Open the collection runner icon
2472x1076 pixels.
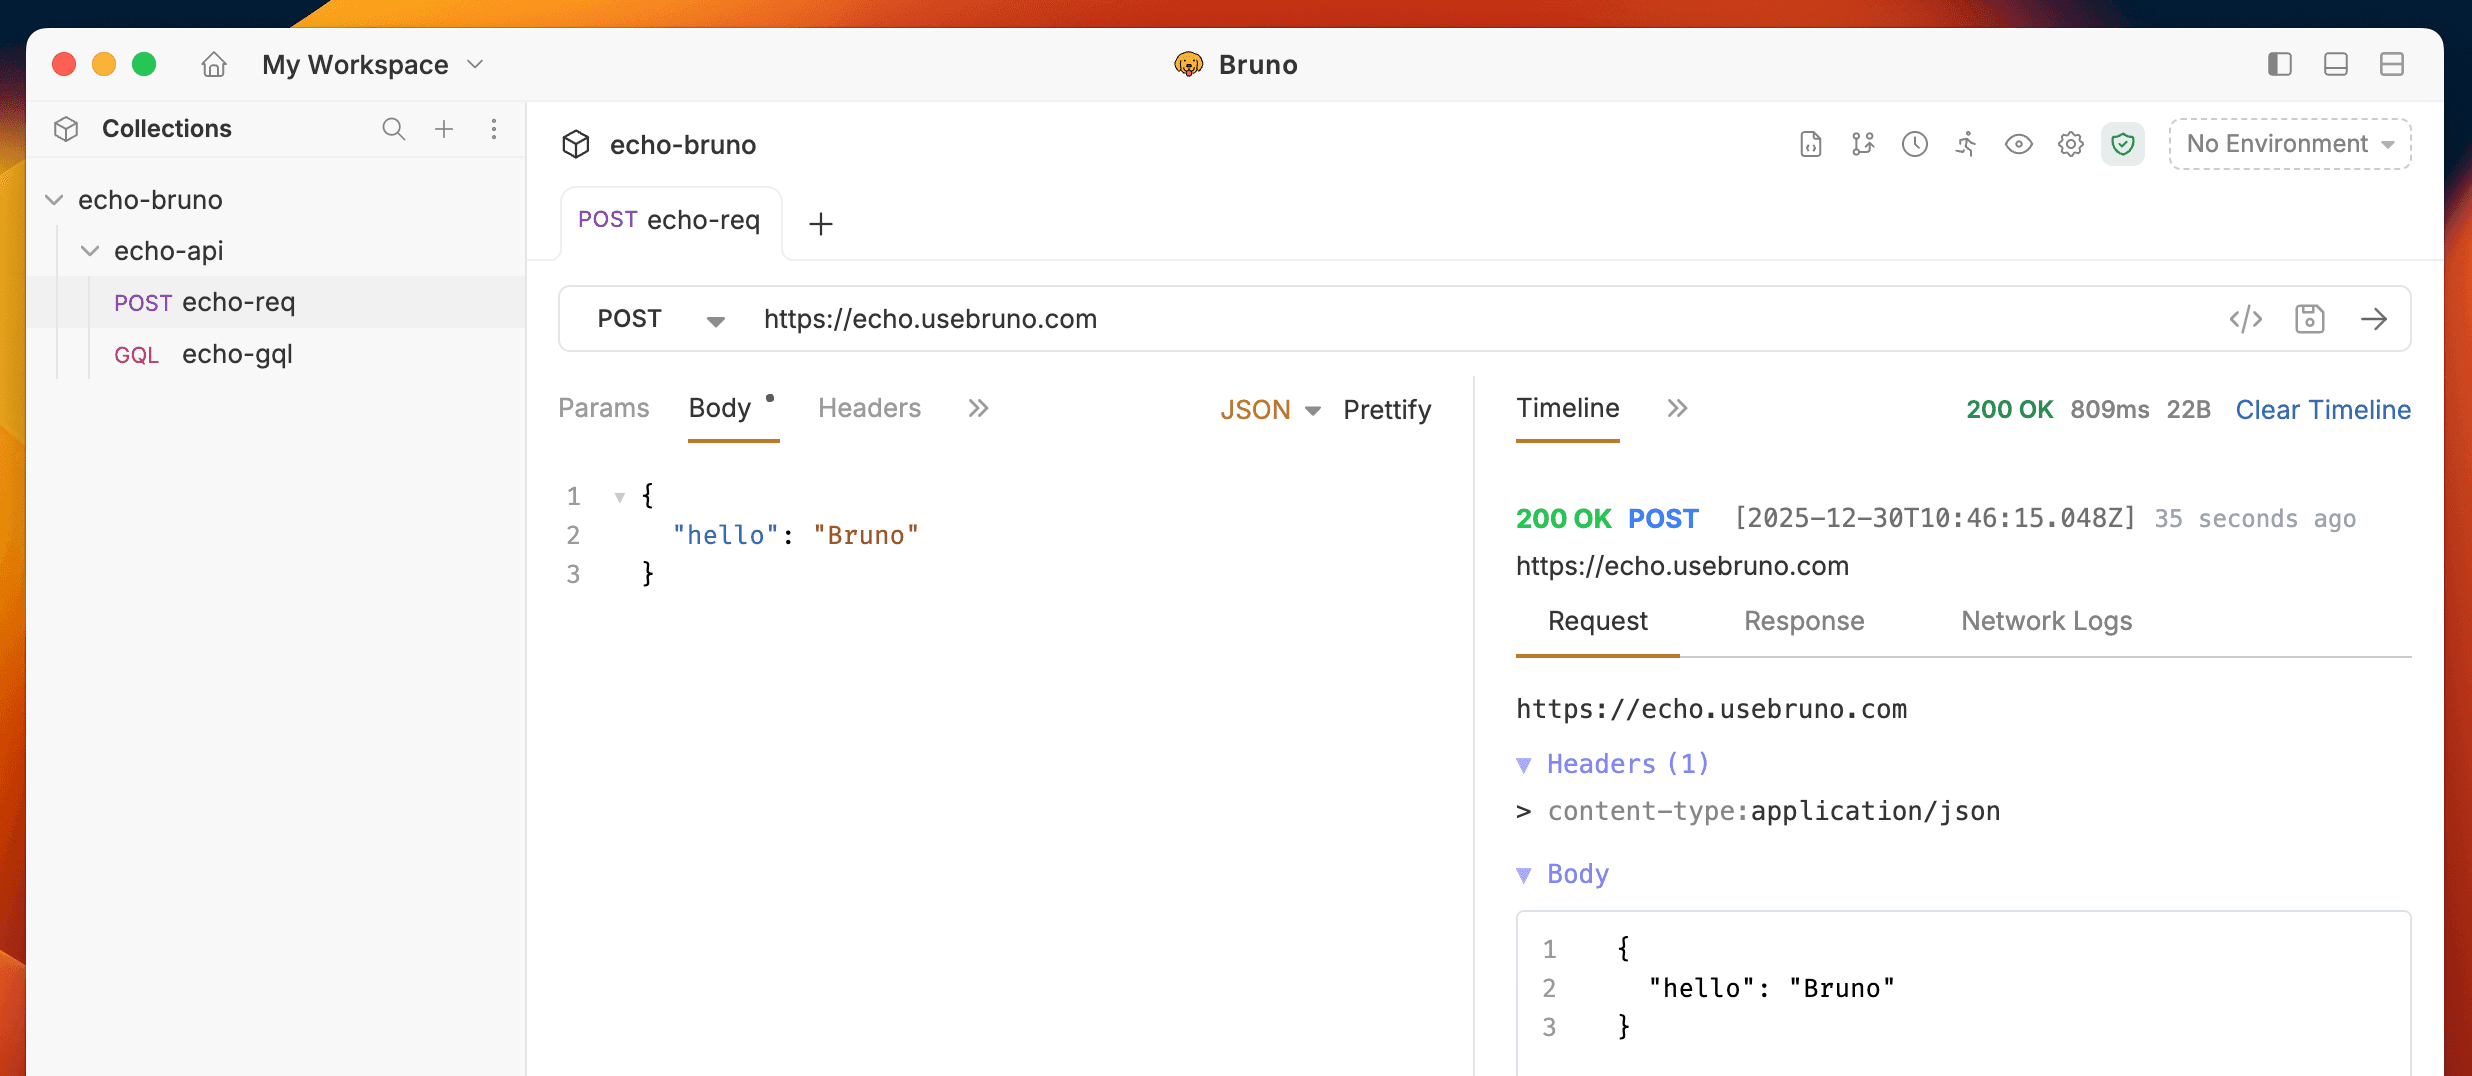(1966, 144)
